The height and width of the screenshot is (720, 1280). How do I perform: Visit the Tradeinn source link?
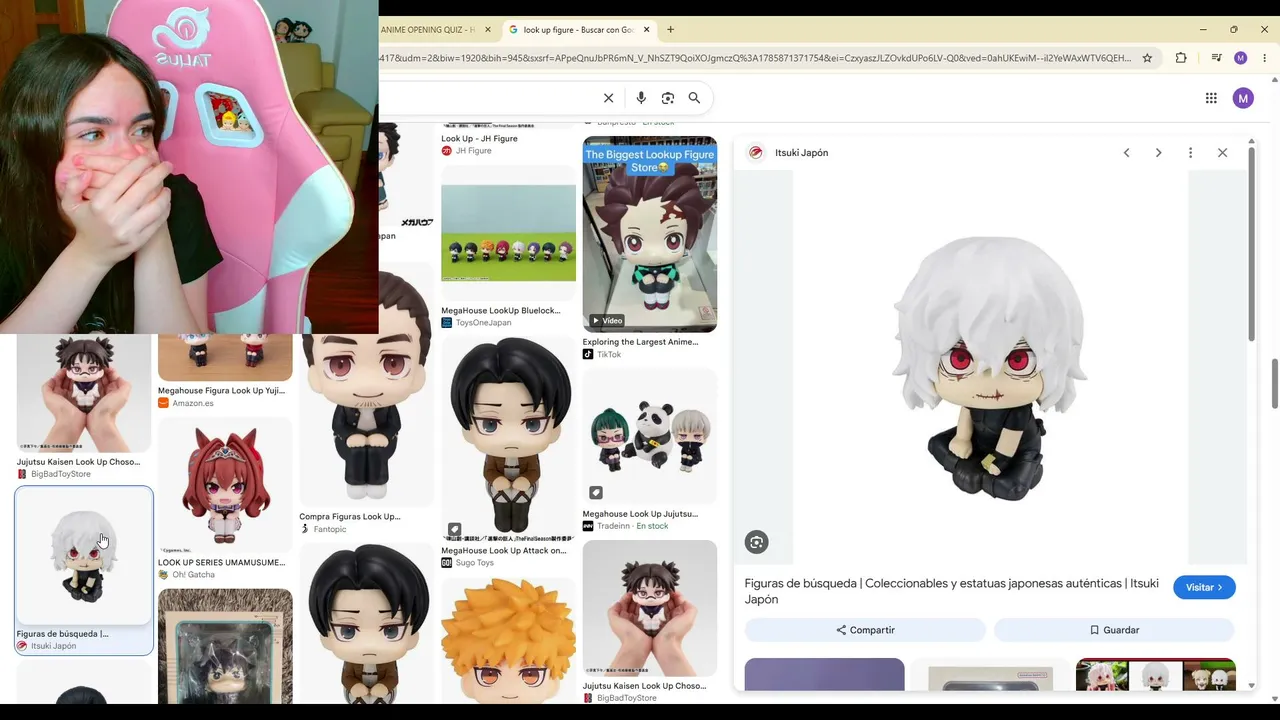(x=615, y=526)
